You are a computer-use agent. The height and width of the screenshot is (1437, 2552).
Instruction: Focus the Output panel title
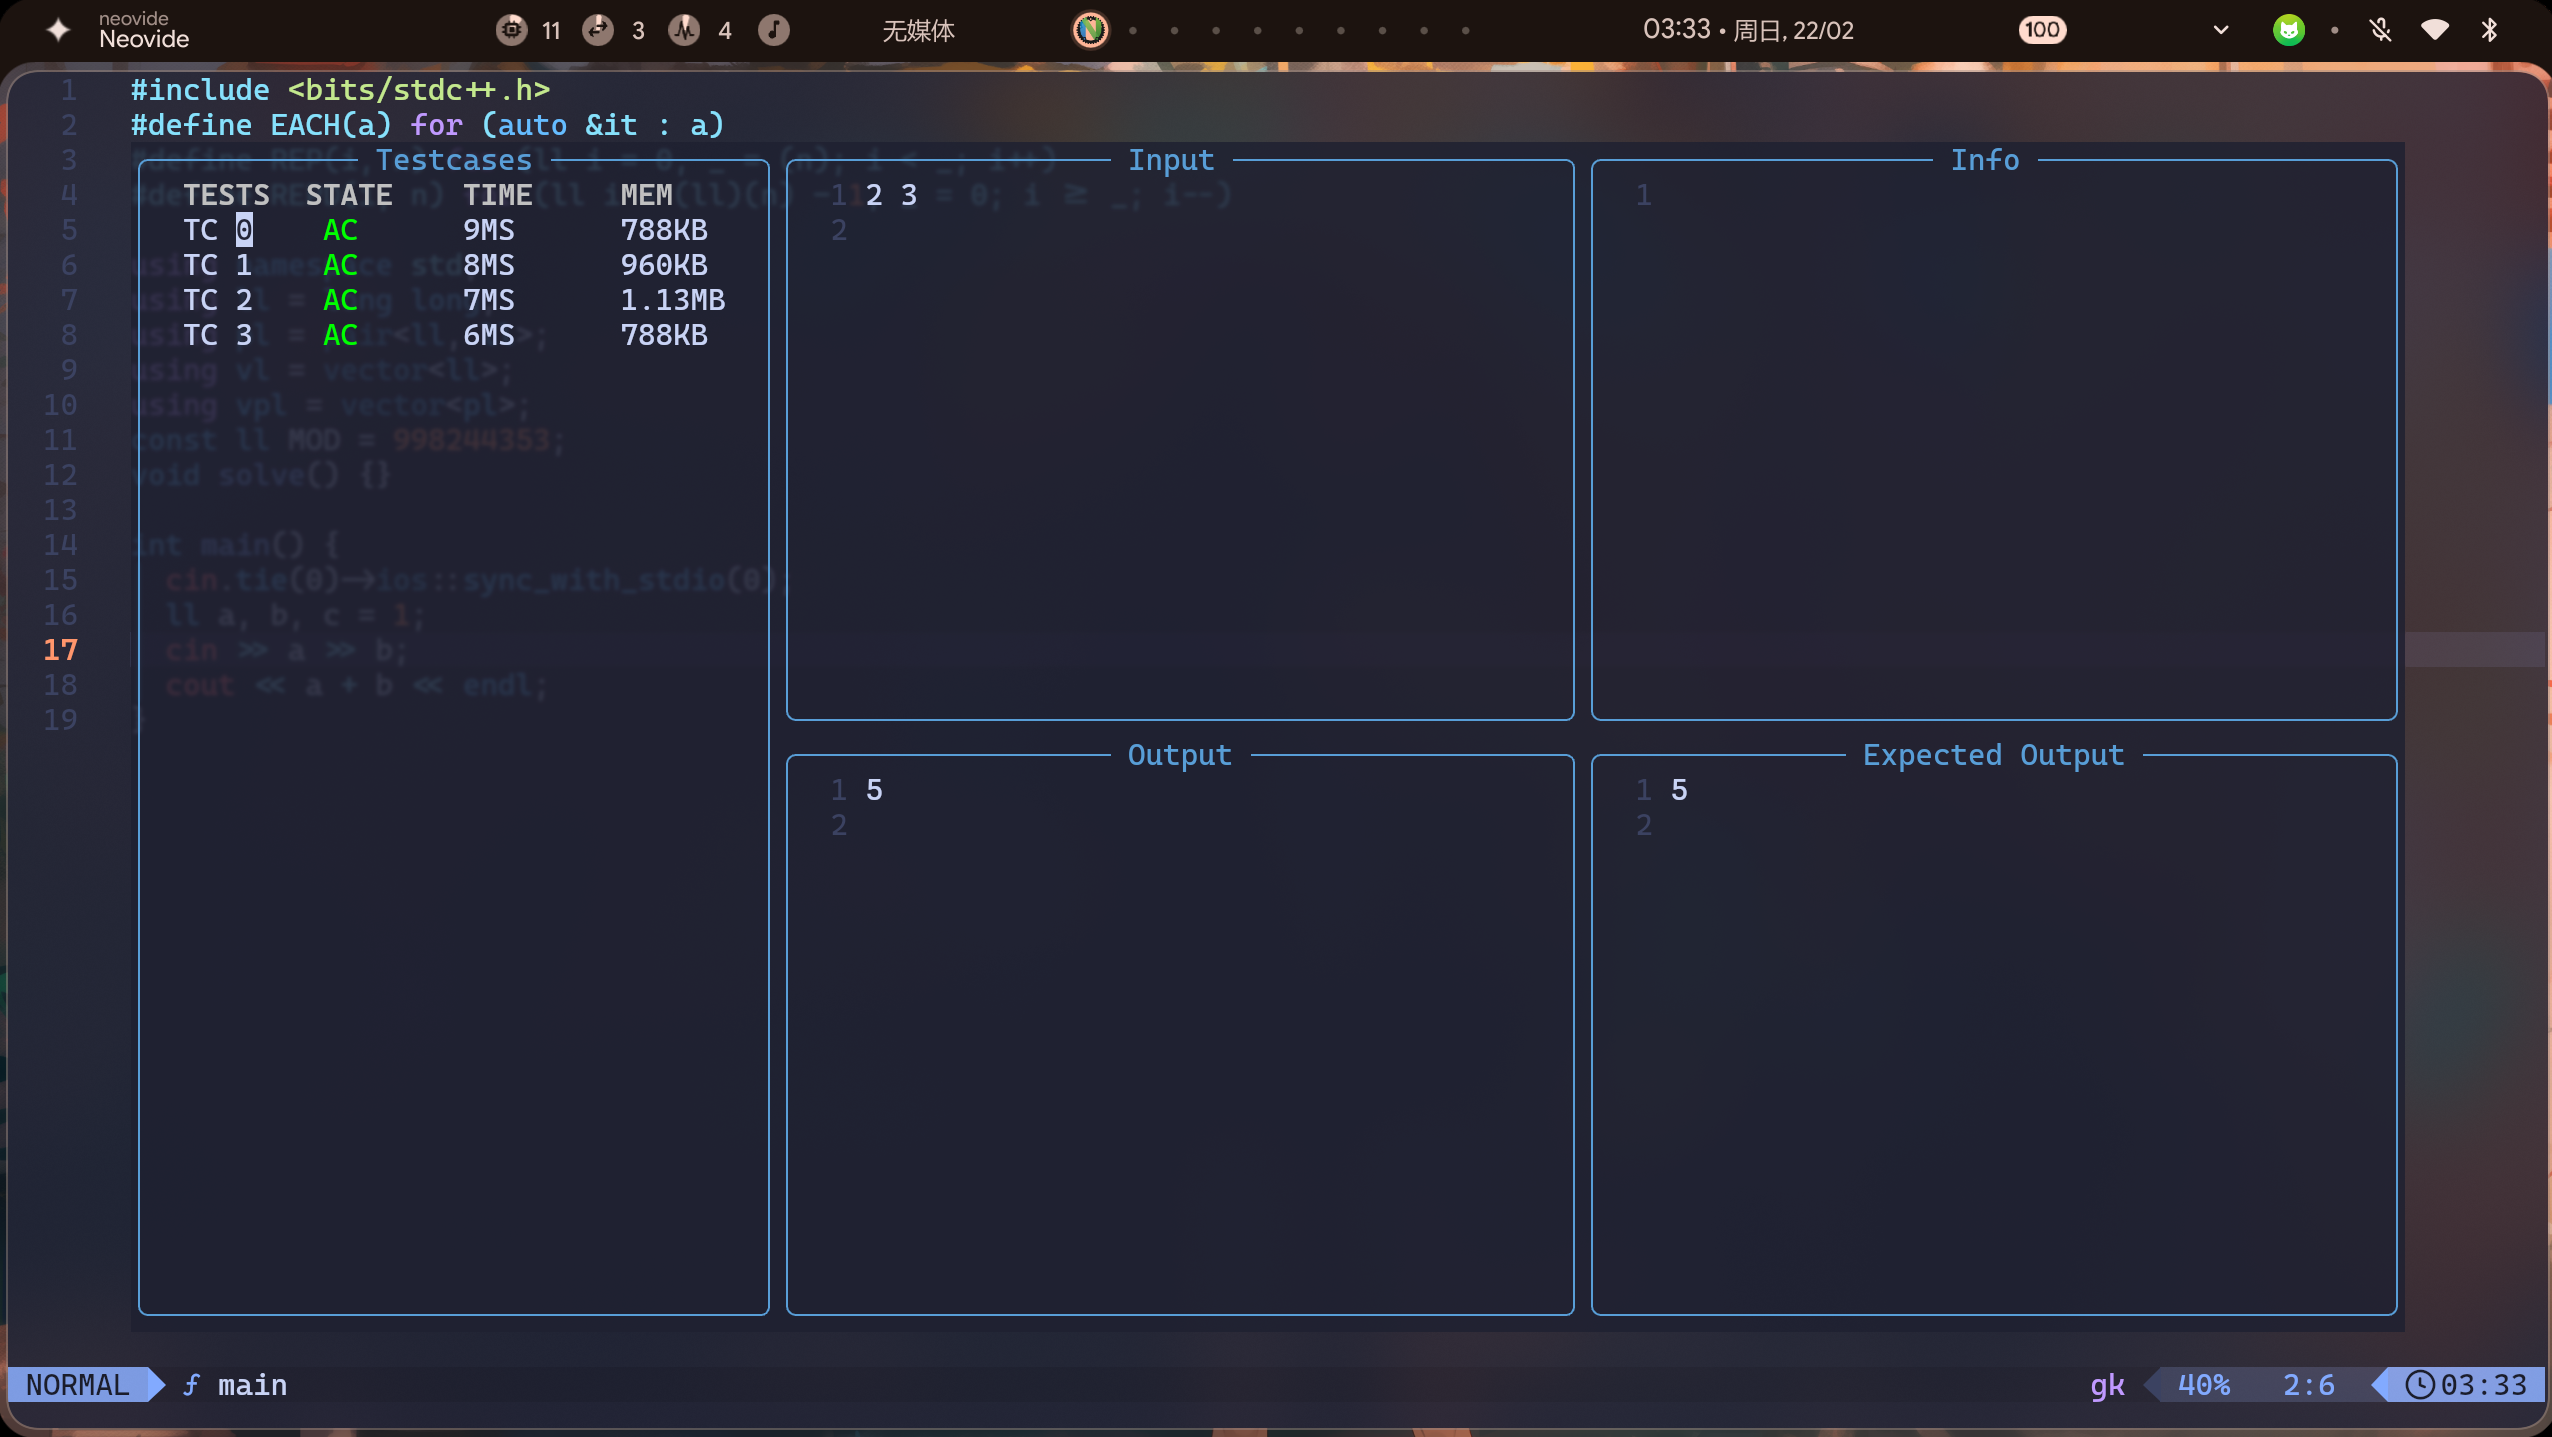point(1179,755)
